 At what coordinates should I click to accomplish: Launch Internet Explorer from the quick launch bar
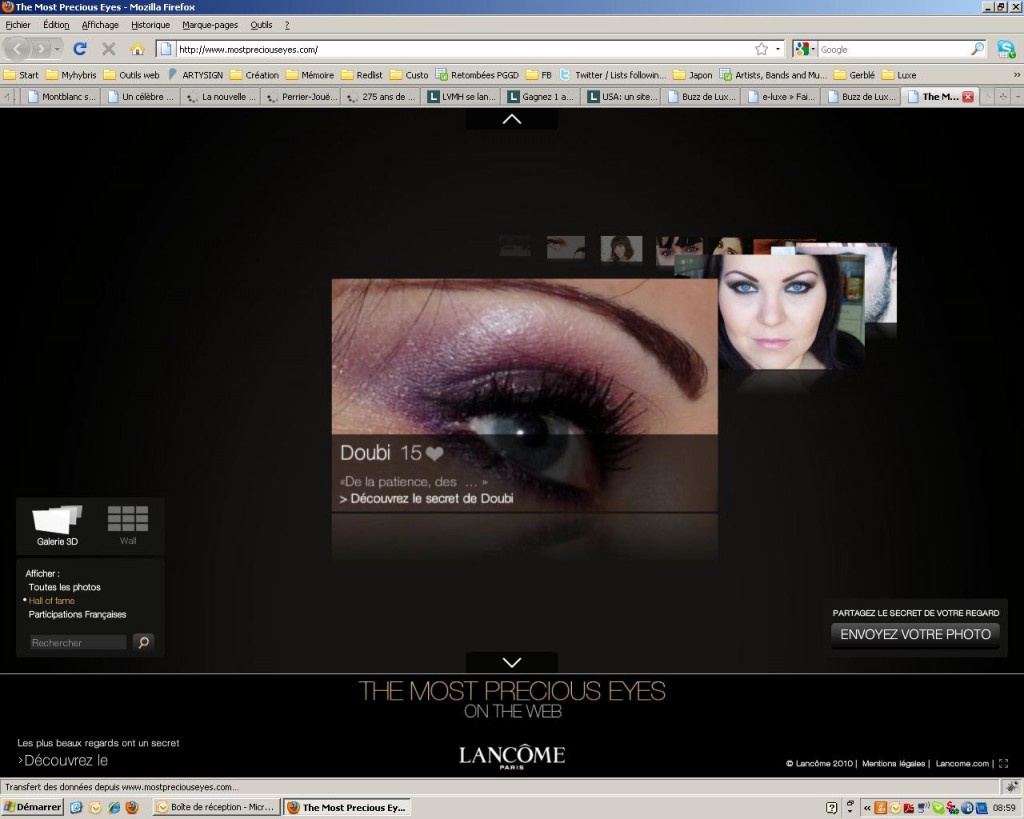(114, 807)
